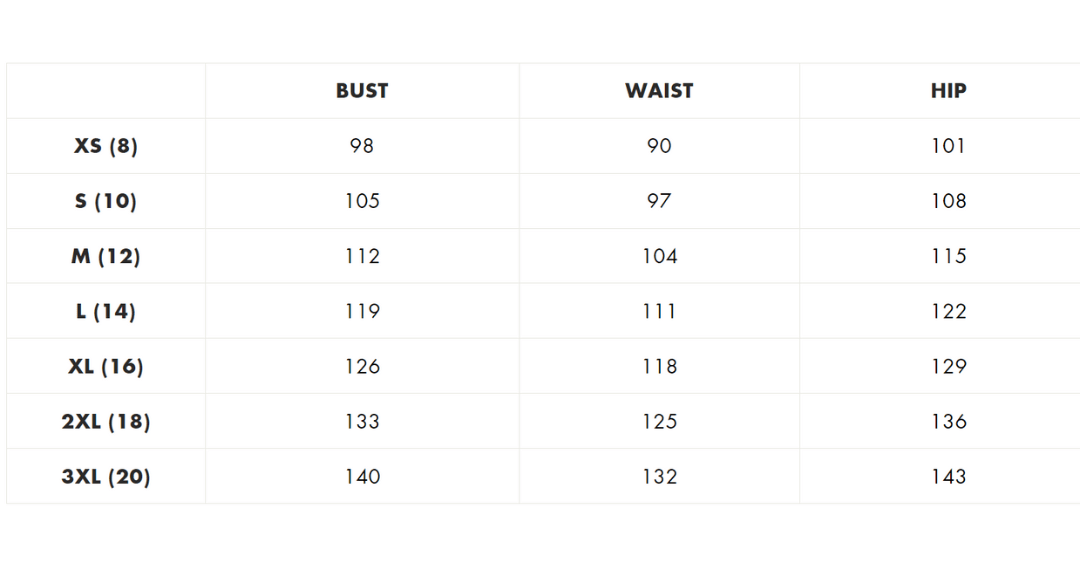Viewport: 1080px width, 566px height.
Task: Click the S (10) size label
Action: pos(106,201)
